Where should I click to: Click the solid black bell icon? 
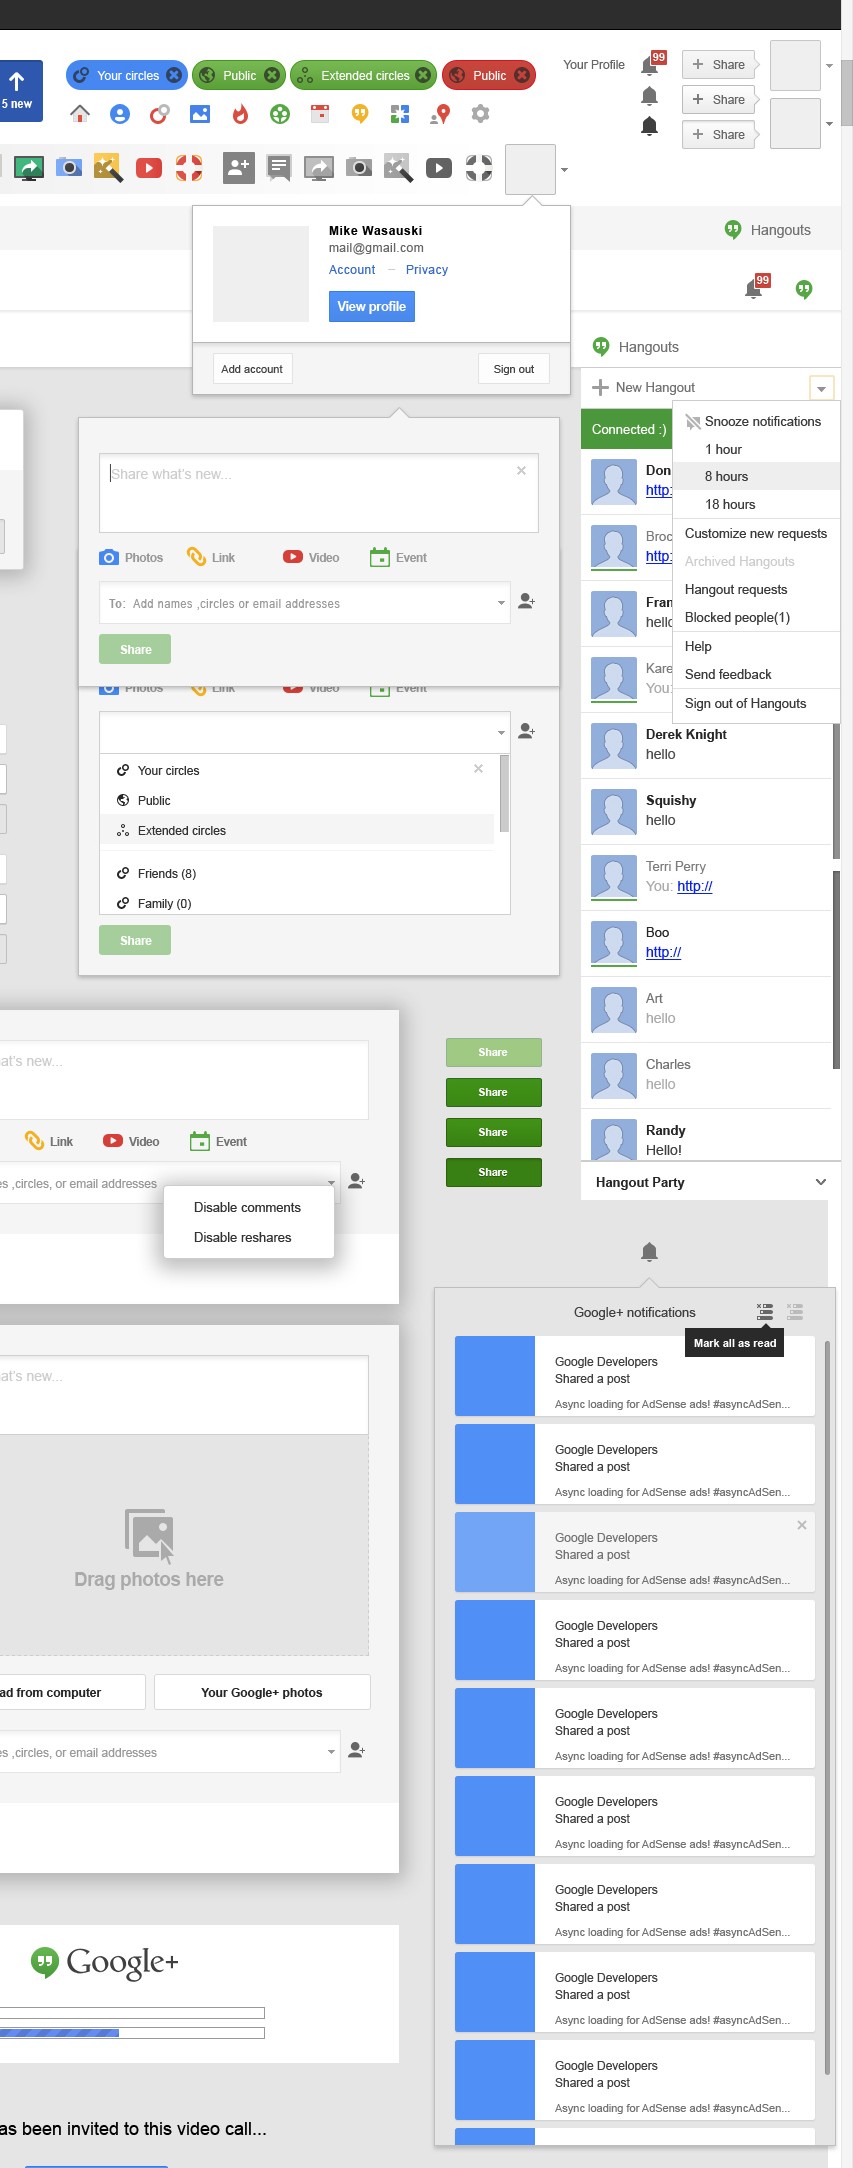click(x=649, y=126)
